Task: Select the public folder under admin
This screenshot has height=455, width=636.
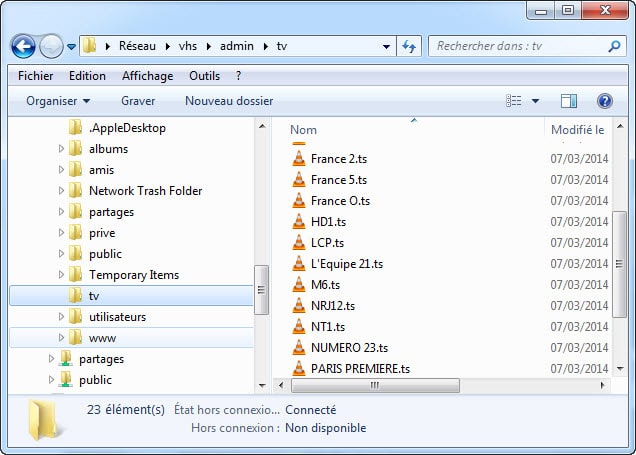Action: pyautogui.click(x=105, y=254)
